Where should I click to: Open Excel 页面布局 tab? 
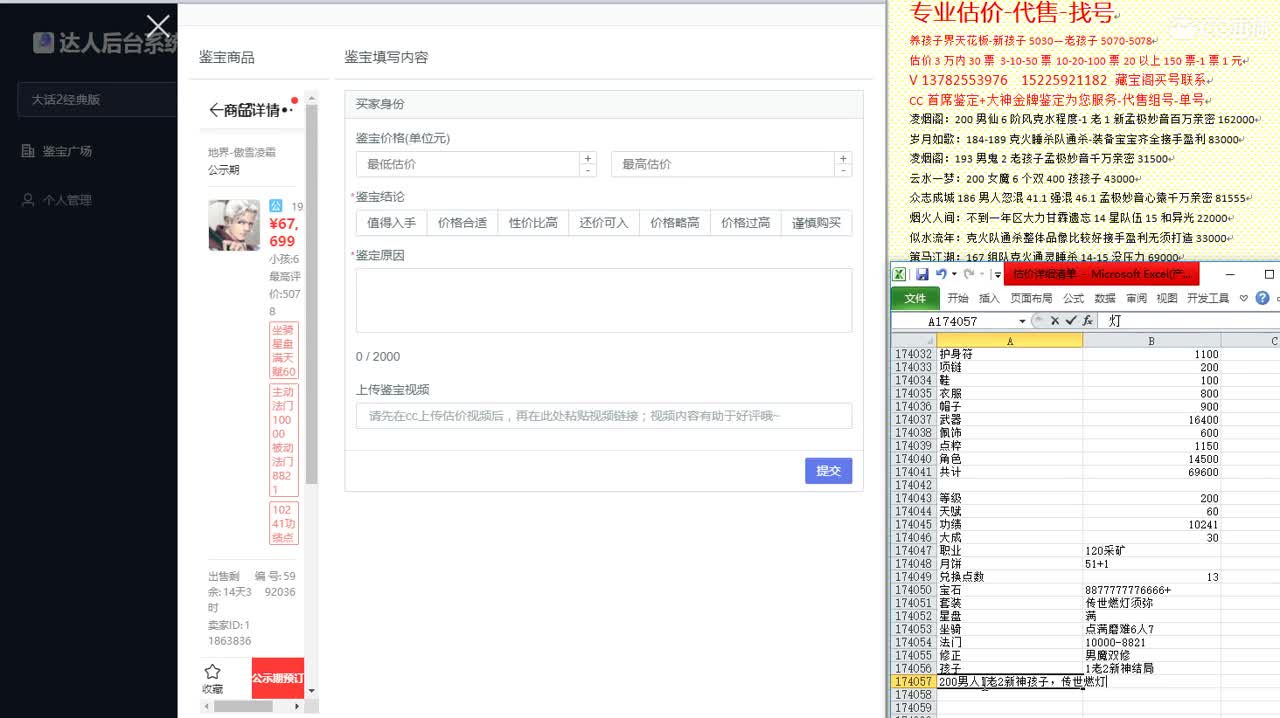click(x=1031, y=298)
